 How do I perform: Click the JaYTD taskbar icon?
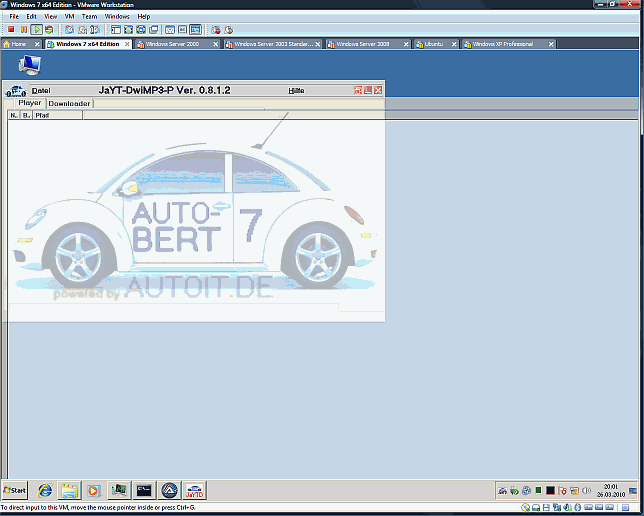click(x=195, y=490)
